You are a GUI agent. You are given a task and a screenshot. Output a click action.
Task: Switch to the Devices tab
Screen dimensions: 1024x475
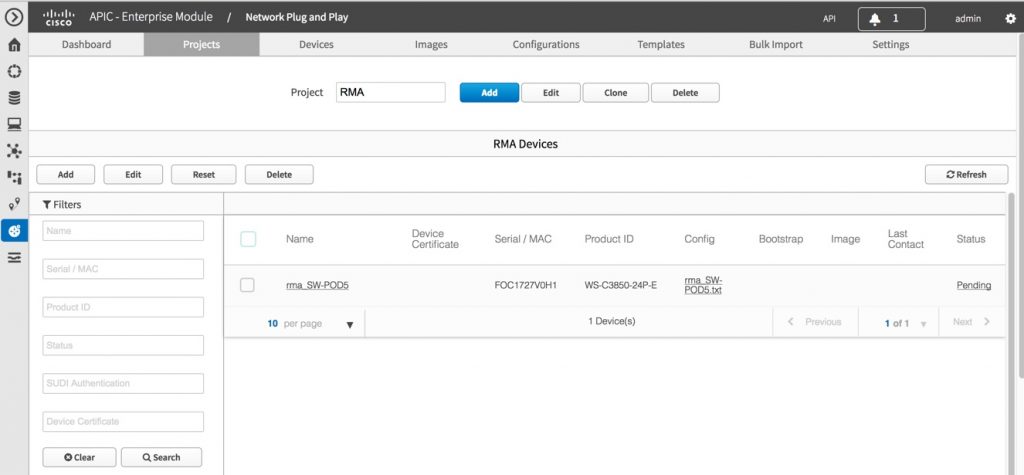point(316,44)
